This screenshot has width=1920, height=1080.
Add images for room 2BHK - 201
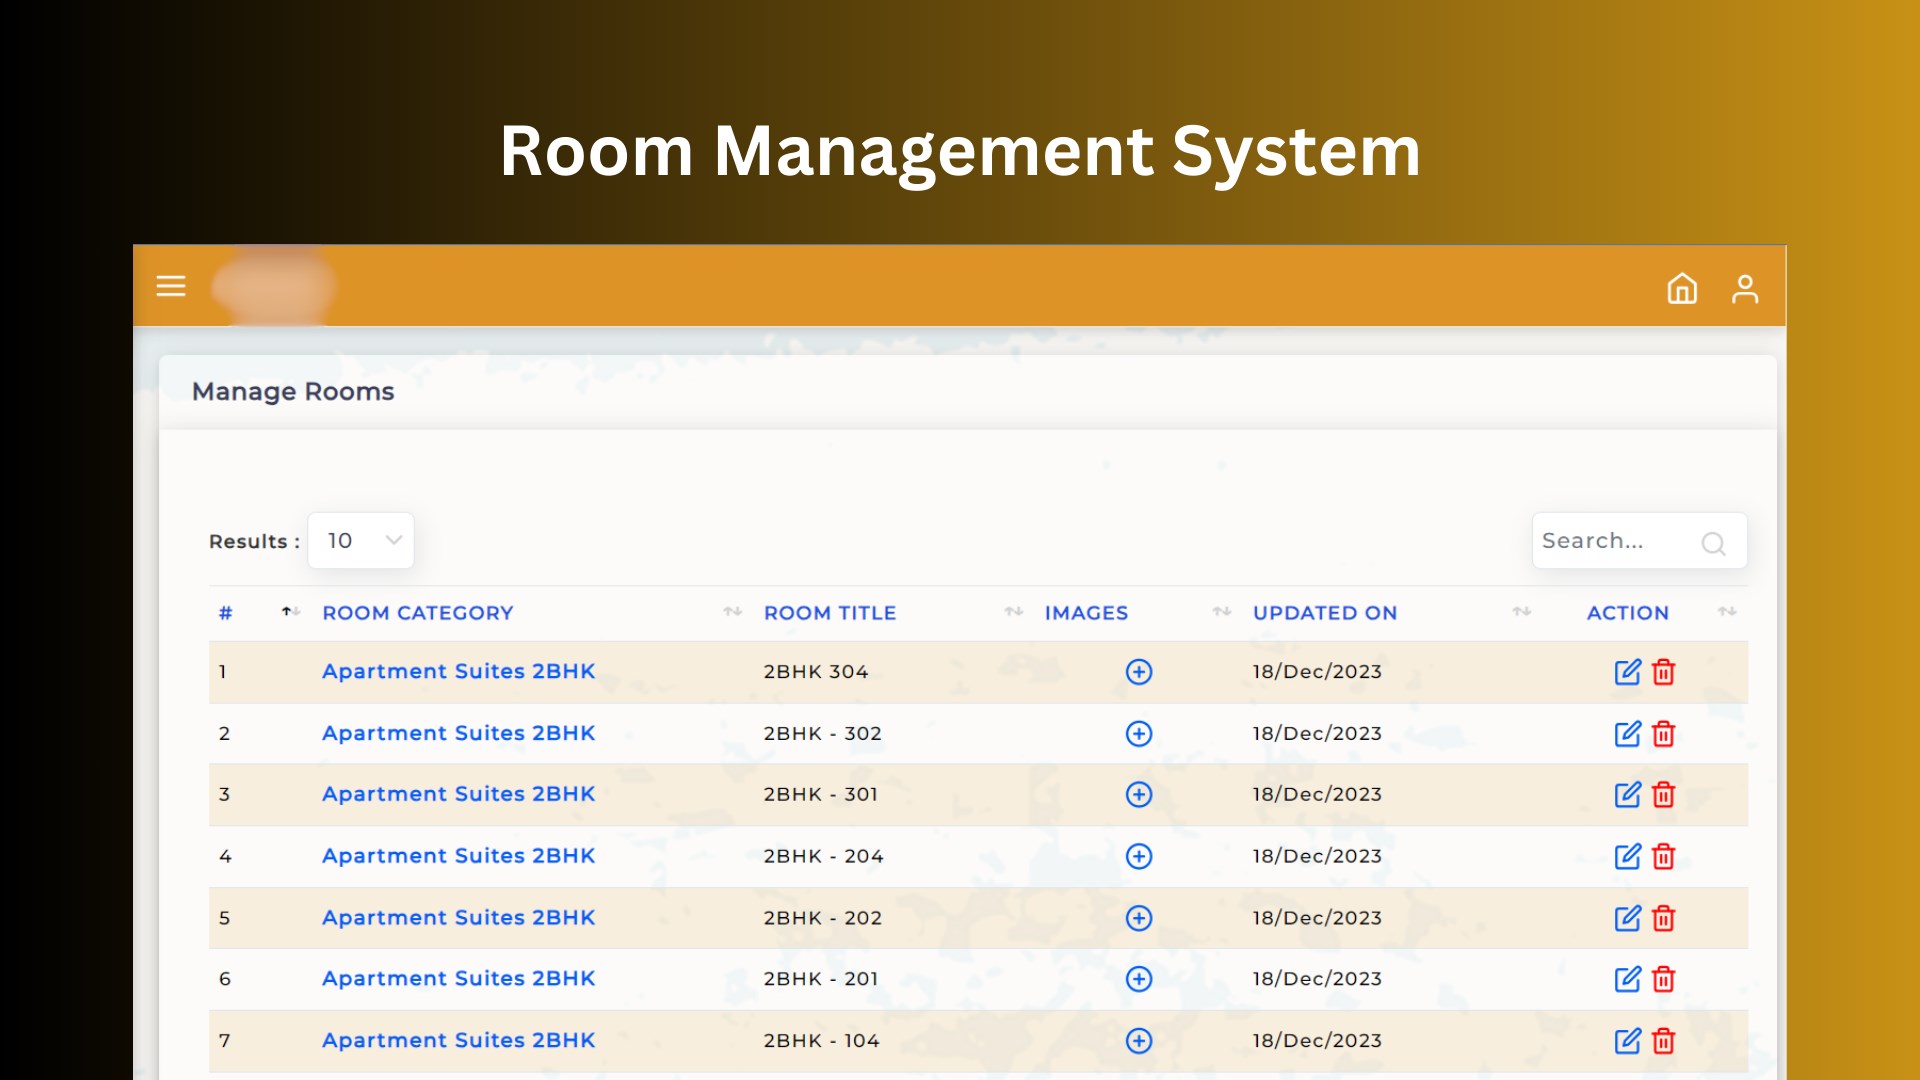(x=1138, y=979)
